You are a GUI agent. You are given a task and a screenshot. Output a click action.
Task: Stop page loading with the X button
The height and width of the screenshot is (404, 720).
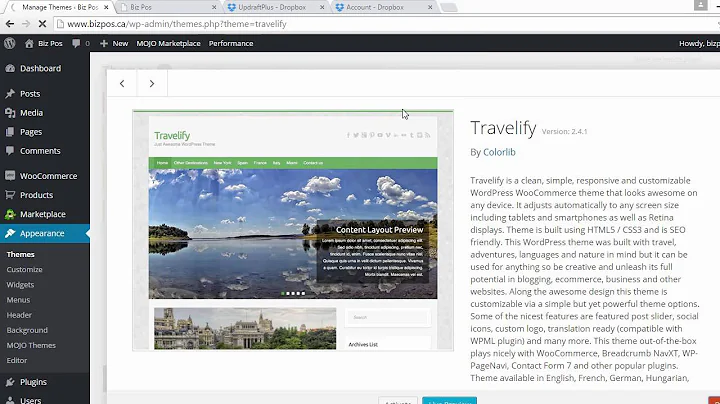point(42,24)
